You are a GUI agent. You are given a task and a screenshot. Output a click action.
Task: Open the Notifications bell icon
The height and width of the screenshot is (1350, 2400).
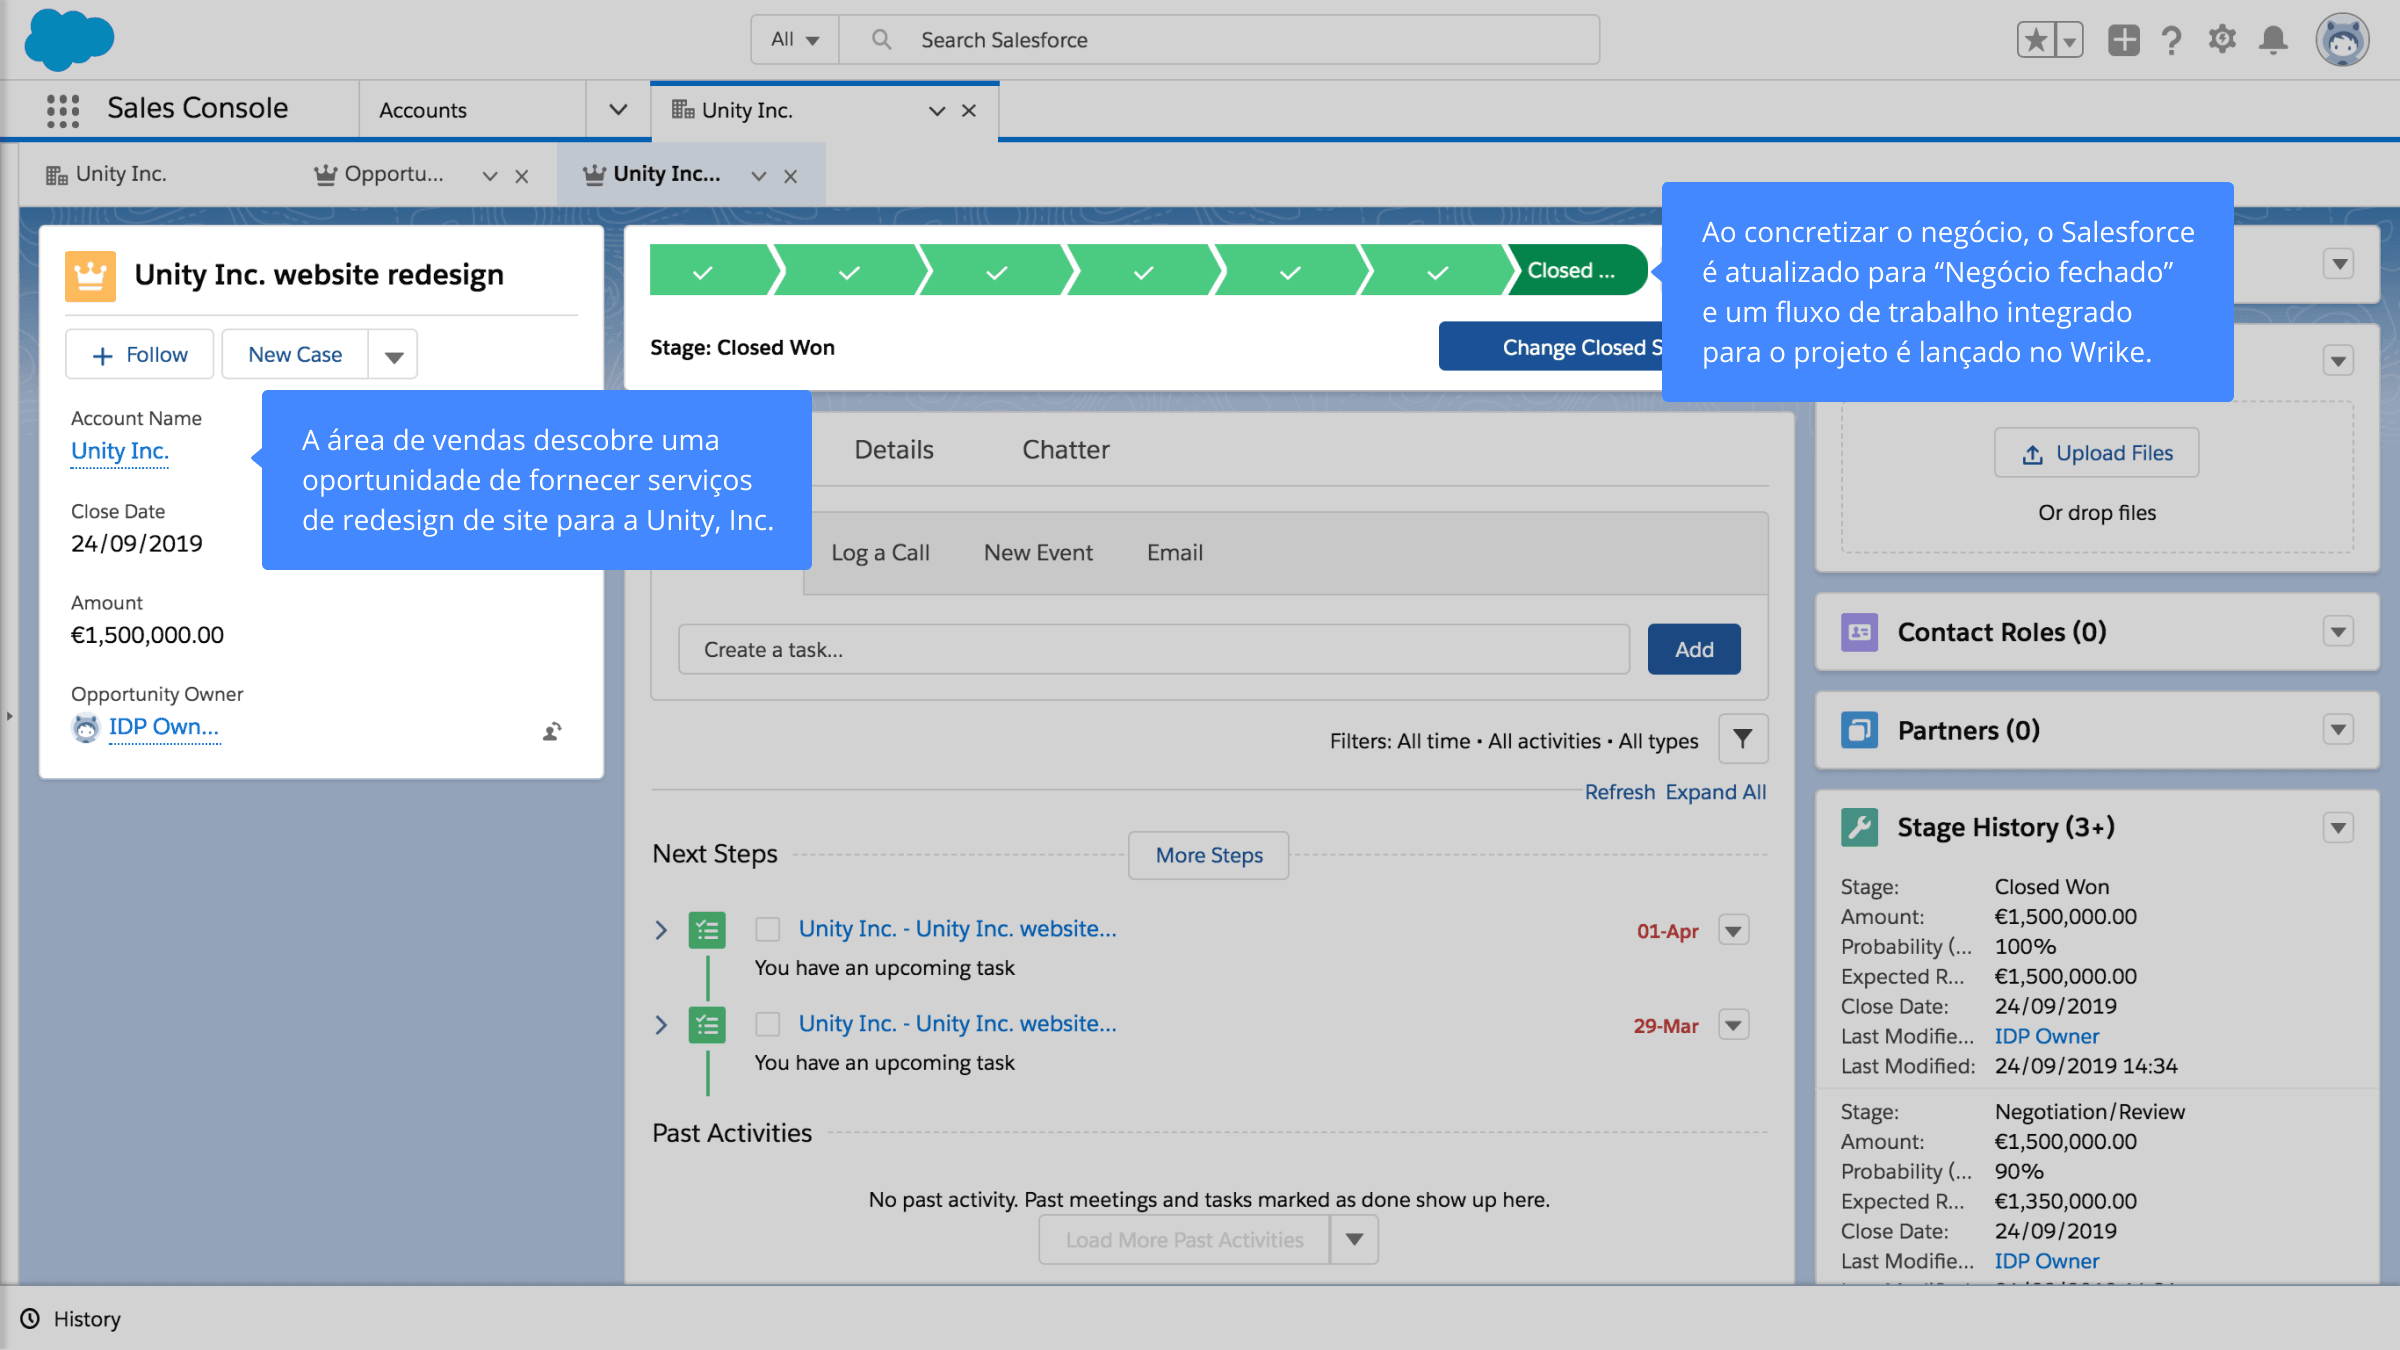click(2274, 40)
